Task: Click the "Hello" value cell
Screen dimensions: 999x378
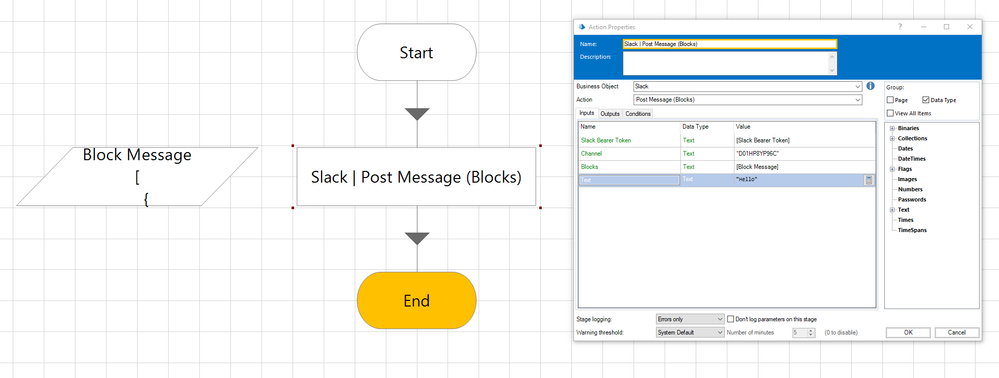Action: click(x=798, y=180)
